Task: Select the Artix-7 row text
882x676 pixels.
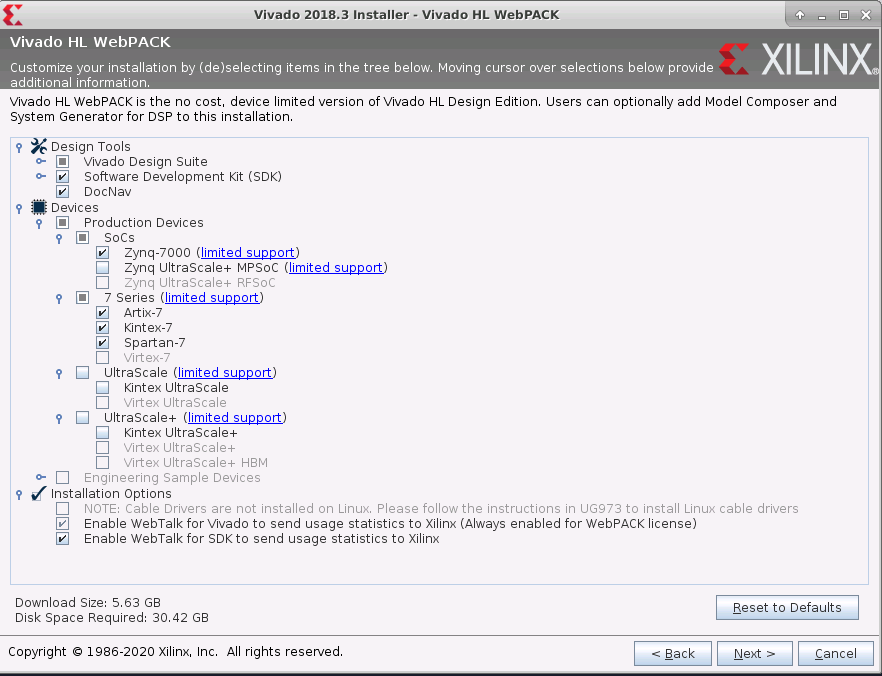Action: coord(143,313)
